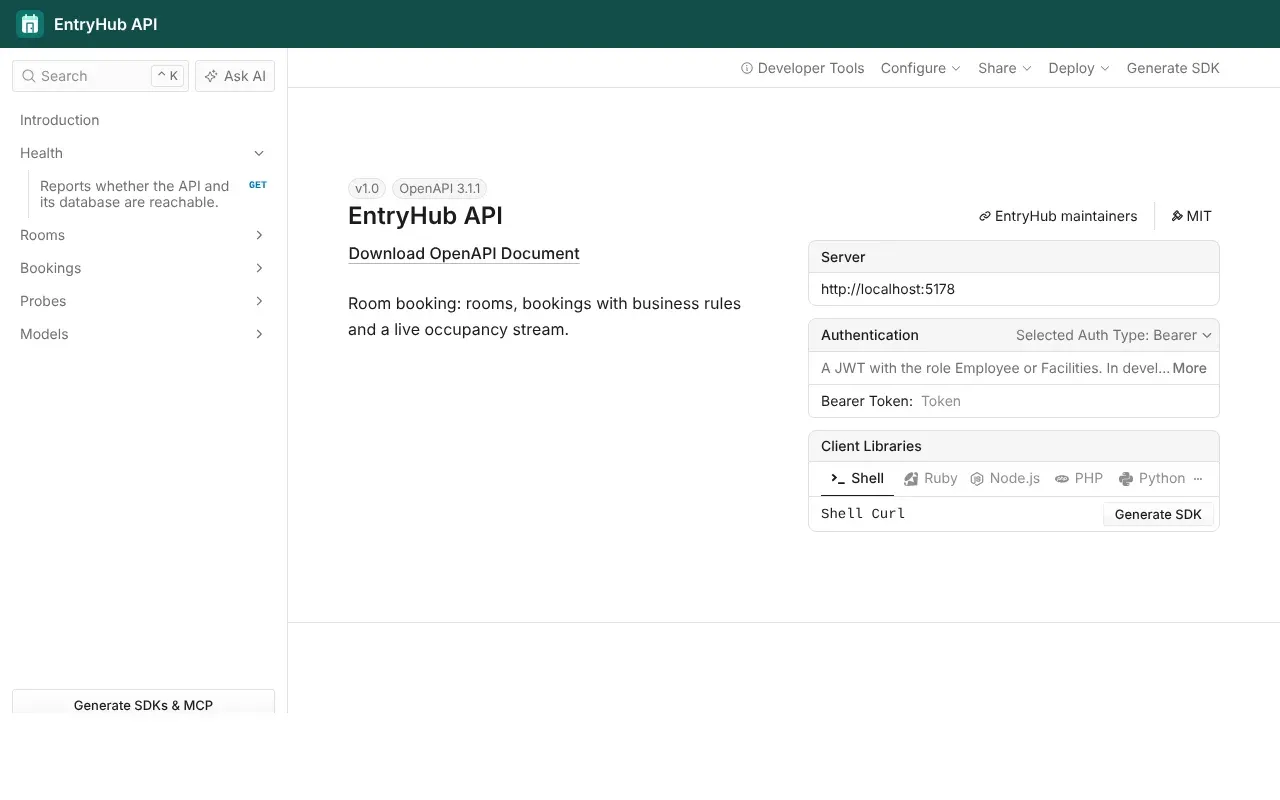
Task: Expand the Bookings sidebar section
Action: [x=259, y=268]
